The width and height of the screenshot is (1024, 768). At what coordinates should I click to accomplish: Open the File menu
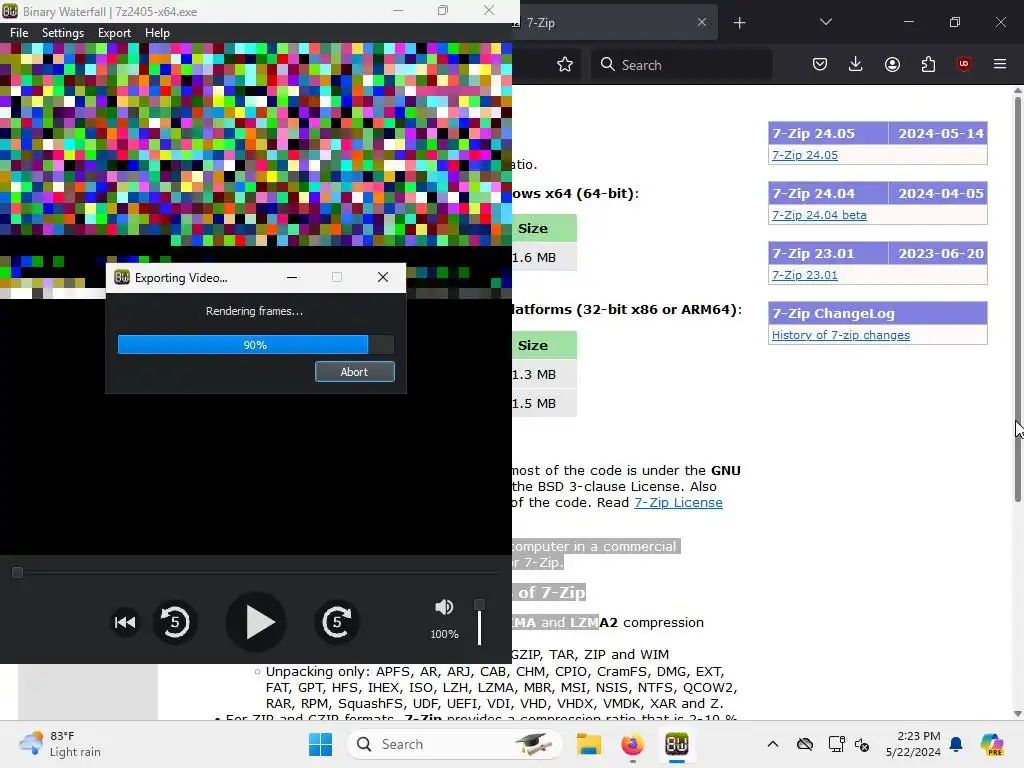(19, 33)
